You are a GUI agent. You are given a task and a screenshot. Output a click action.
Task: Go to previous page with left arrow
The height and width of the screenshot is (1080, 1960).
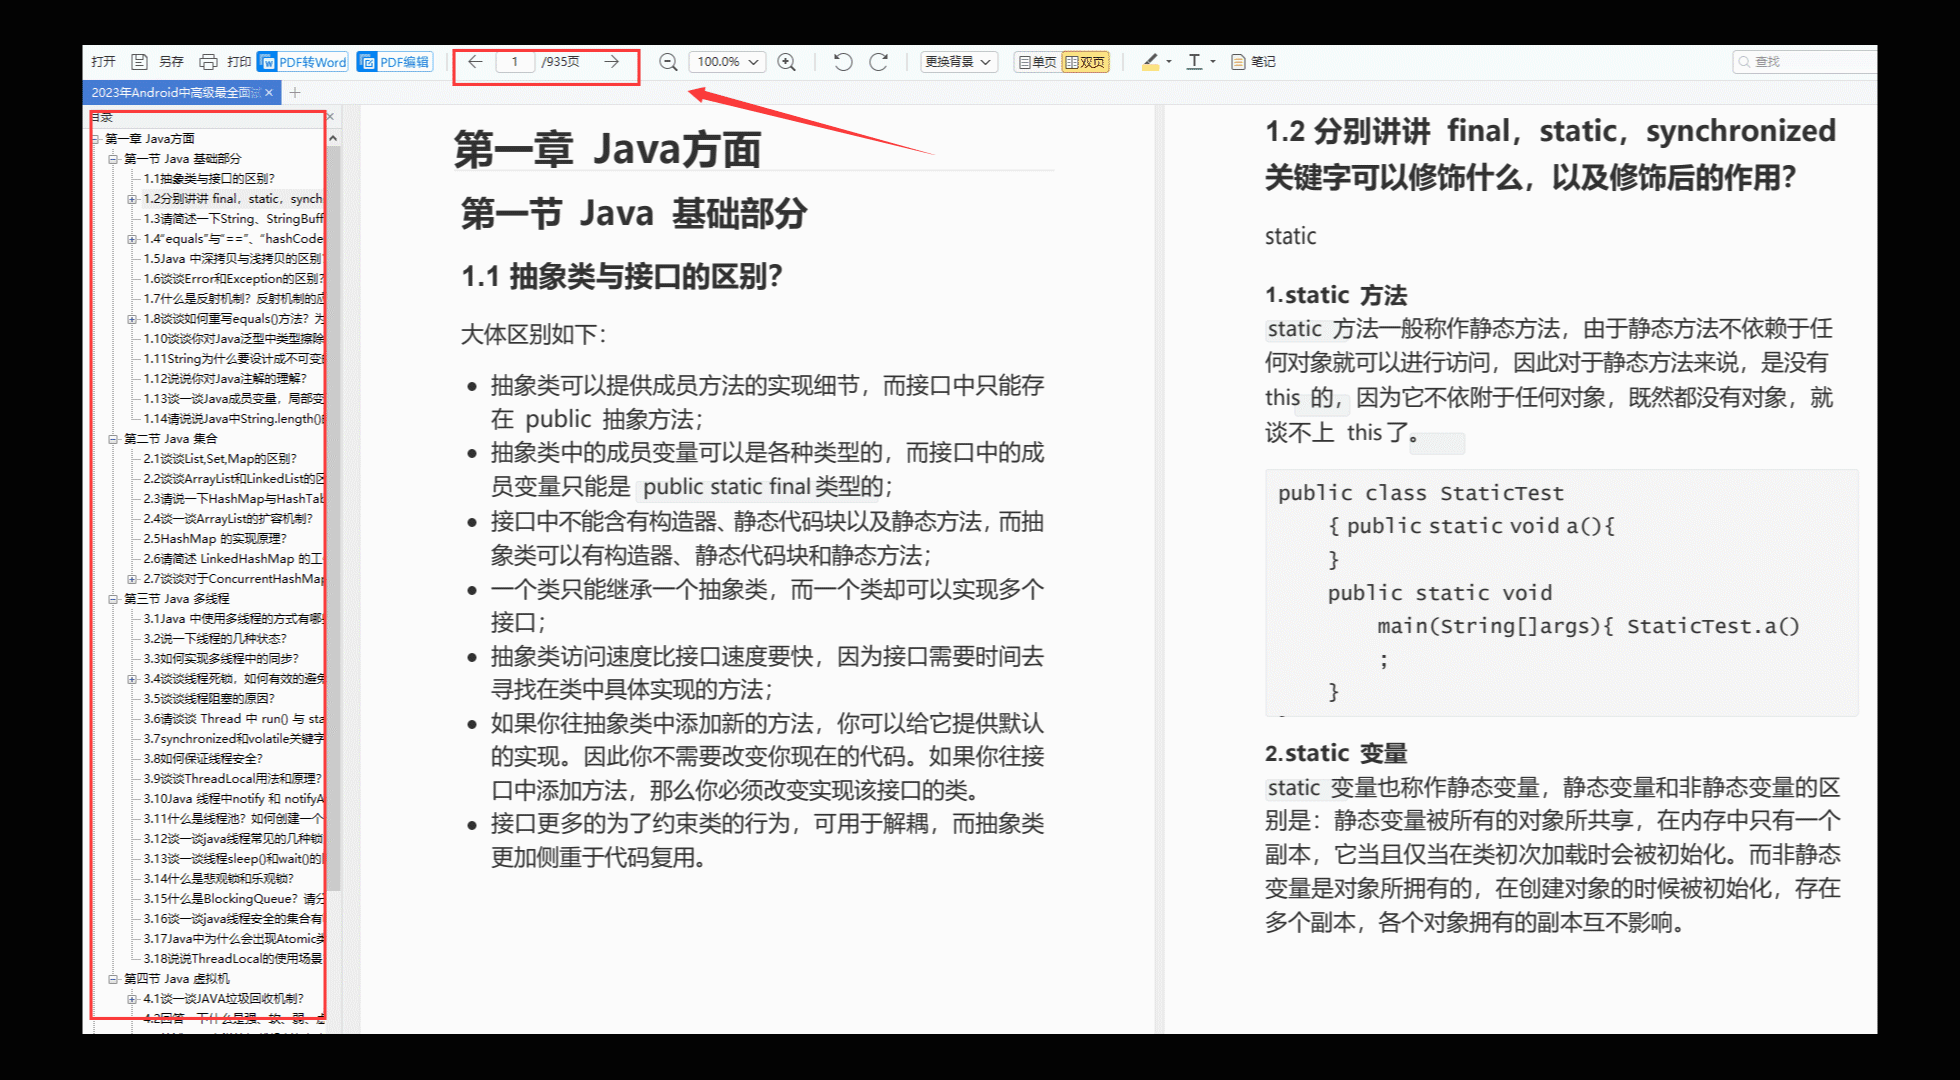tap(476, 62)
